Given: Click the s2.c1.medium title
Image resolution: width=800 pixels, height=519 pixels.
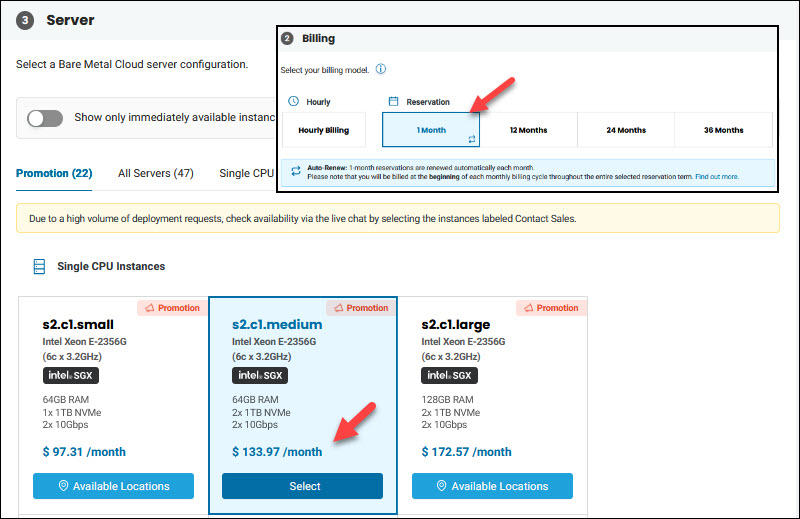Looking at the screenshot, I should [x=277, y=325].
